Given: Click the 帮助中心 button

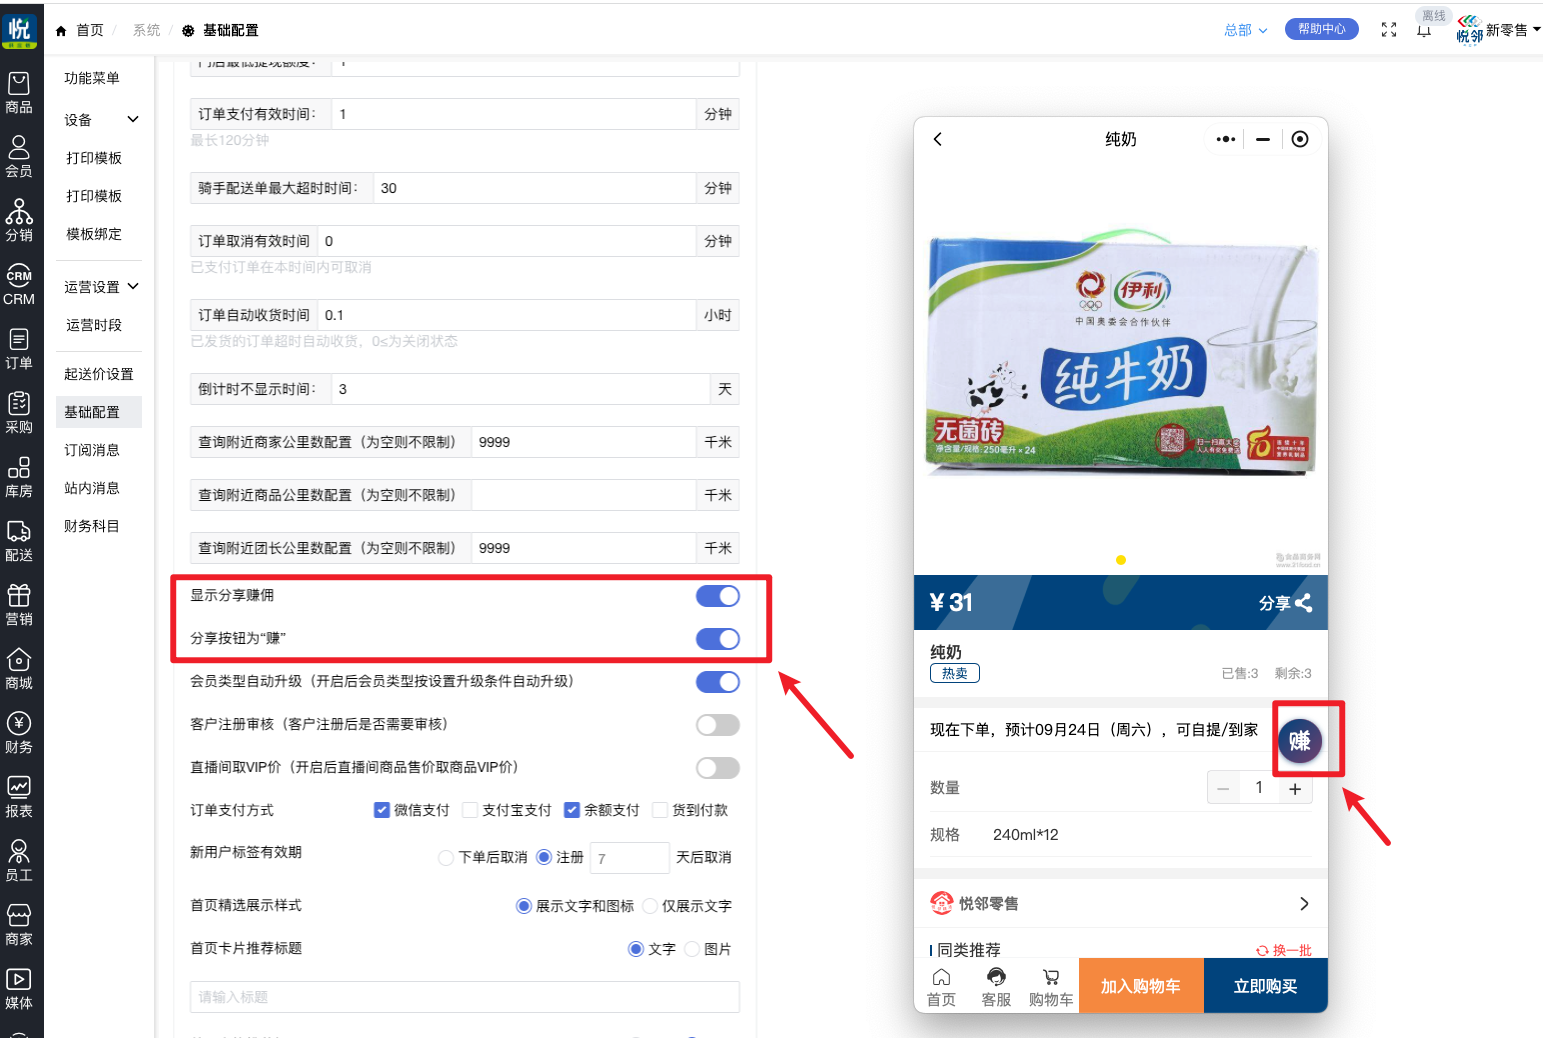Looking at the screenshot, I should pos(1322,29).
